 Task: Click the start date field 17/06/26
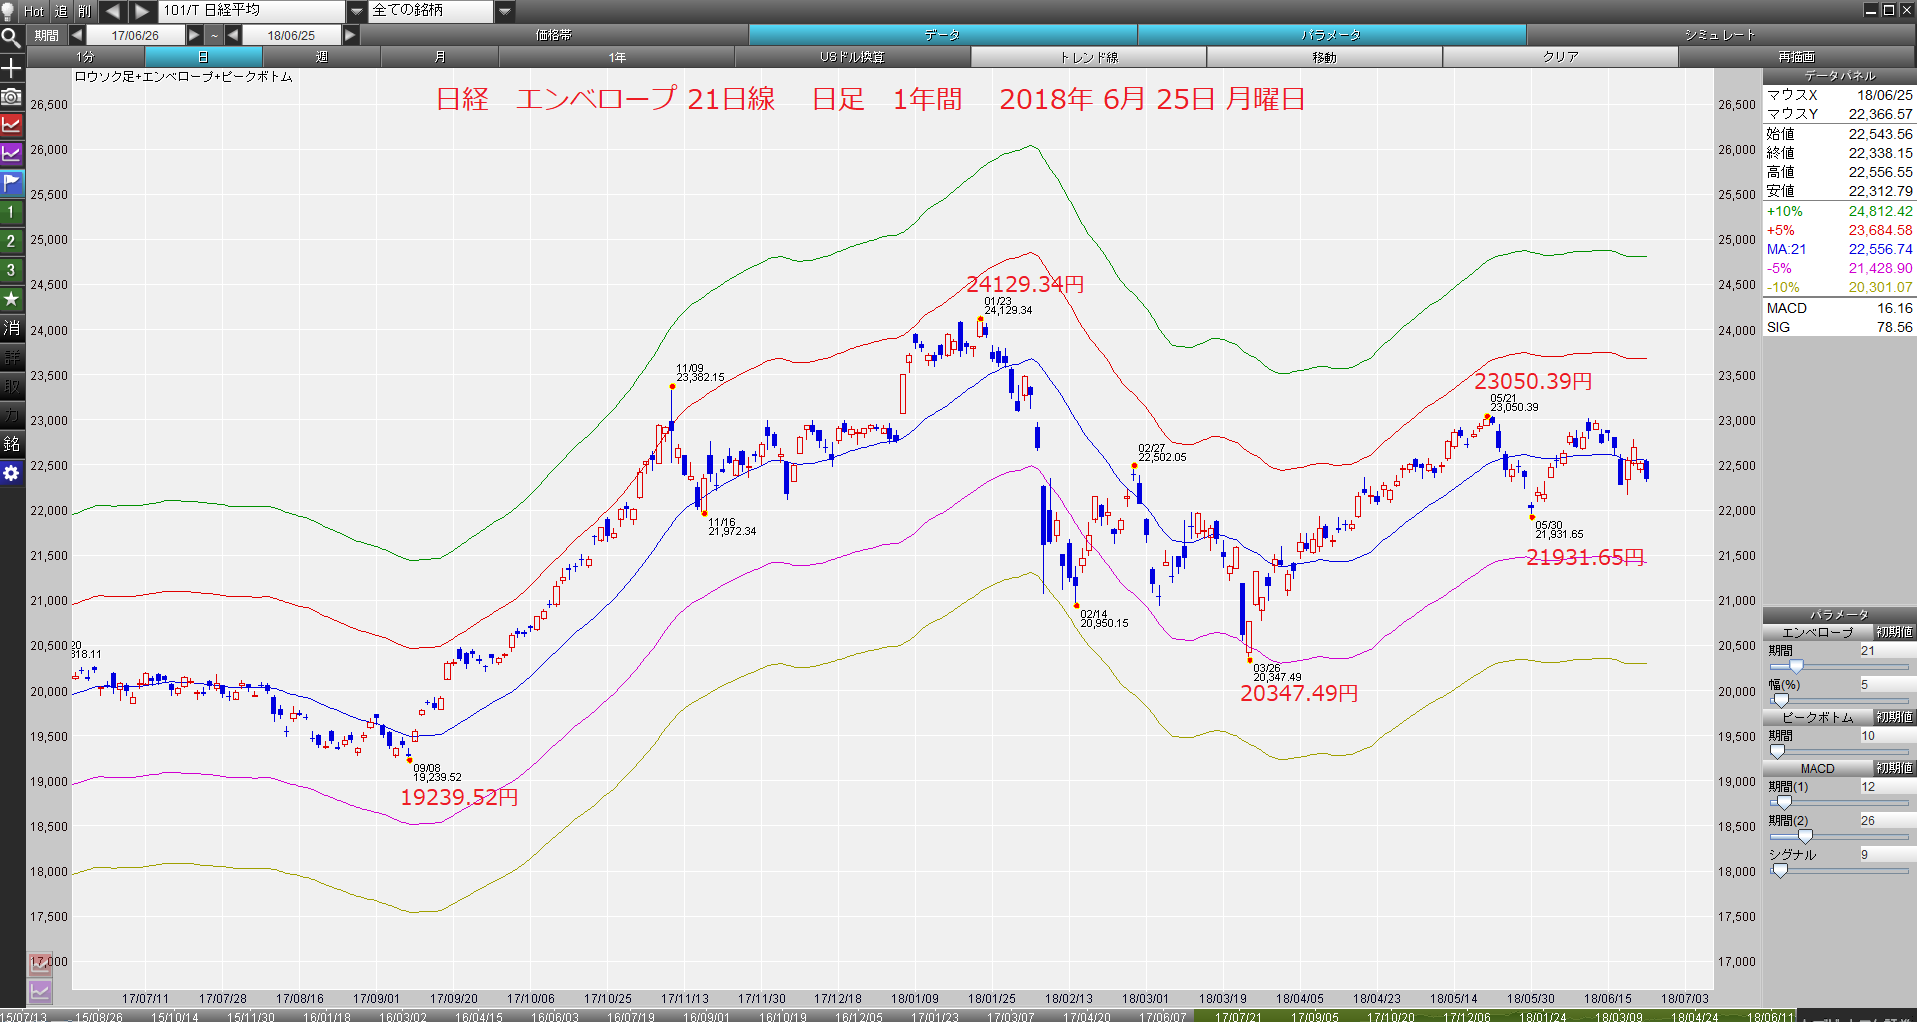point(135,35)
